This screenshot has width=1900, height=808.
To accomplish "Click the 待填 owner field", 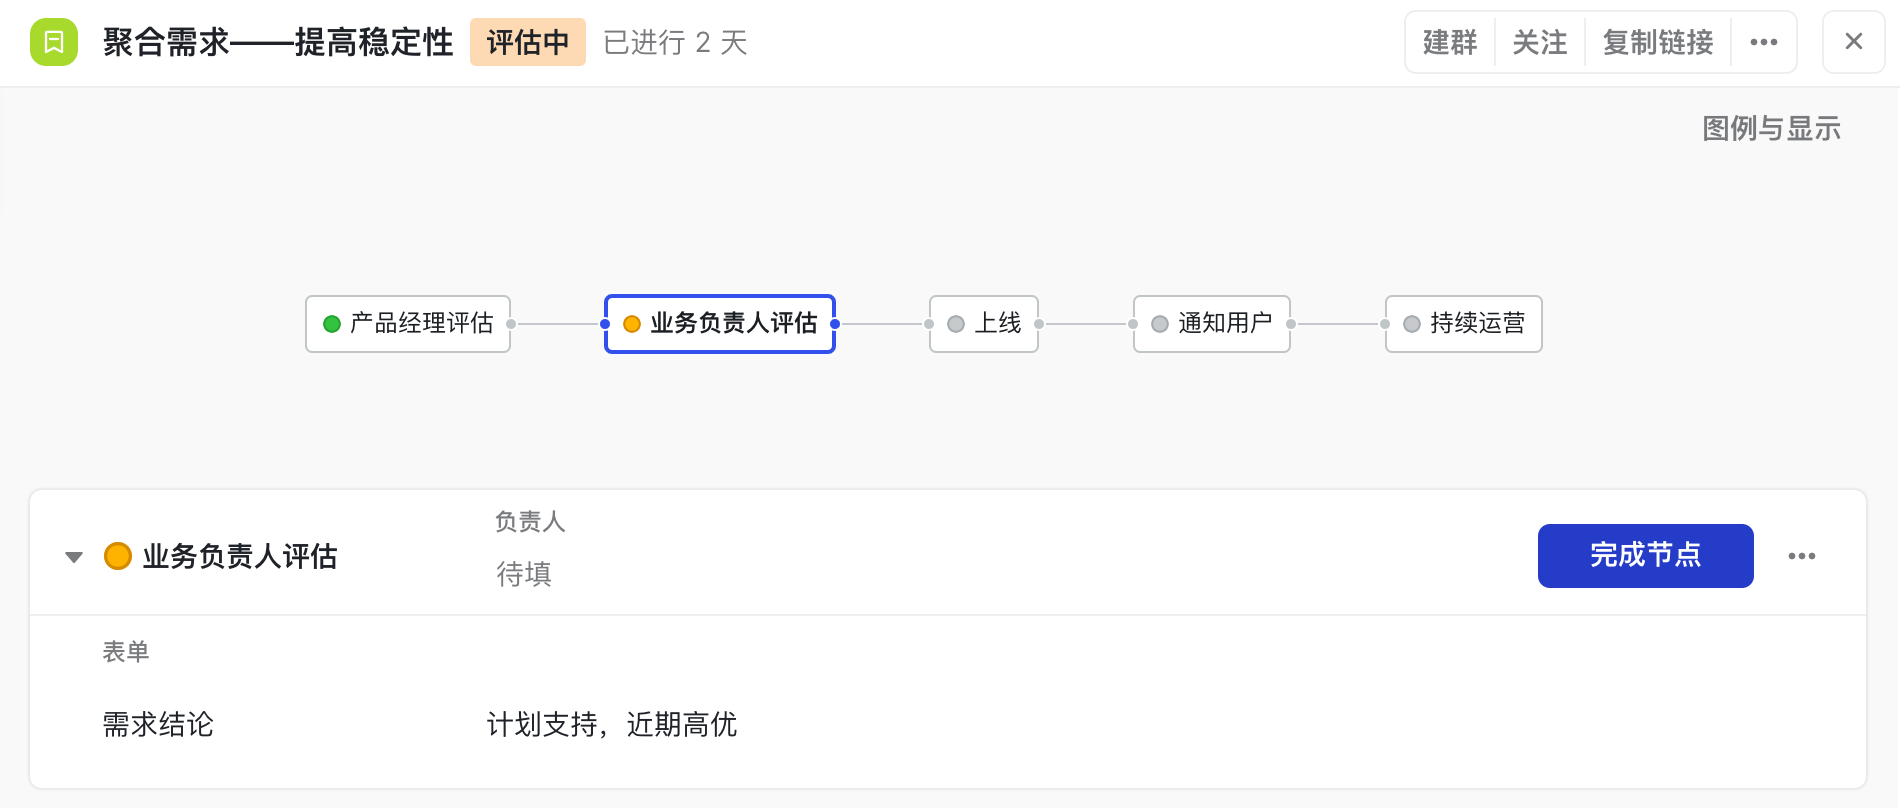I will [524, 574].
